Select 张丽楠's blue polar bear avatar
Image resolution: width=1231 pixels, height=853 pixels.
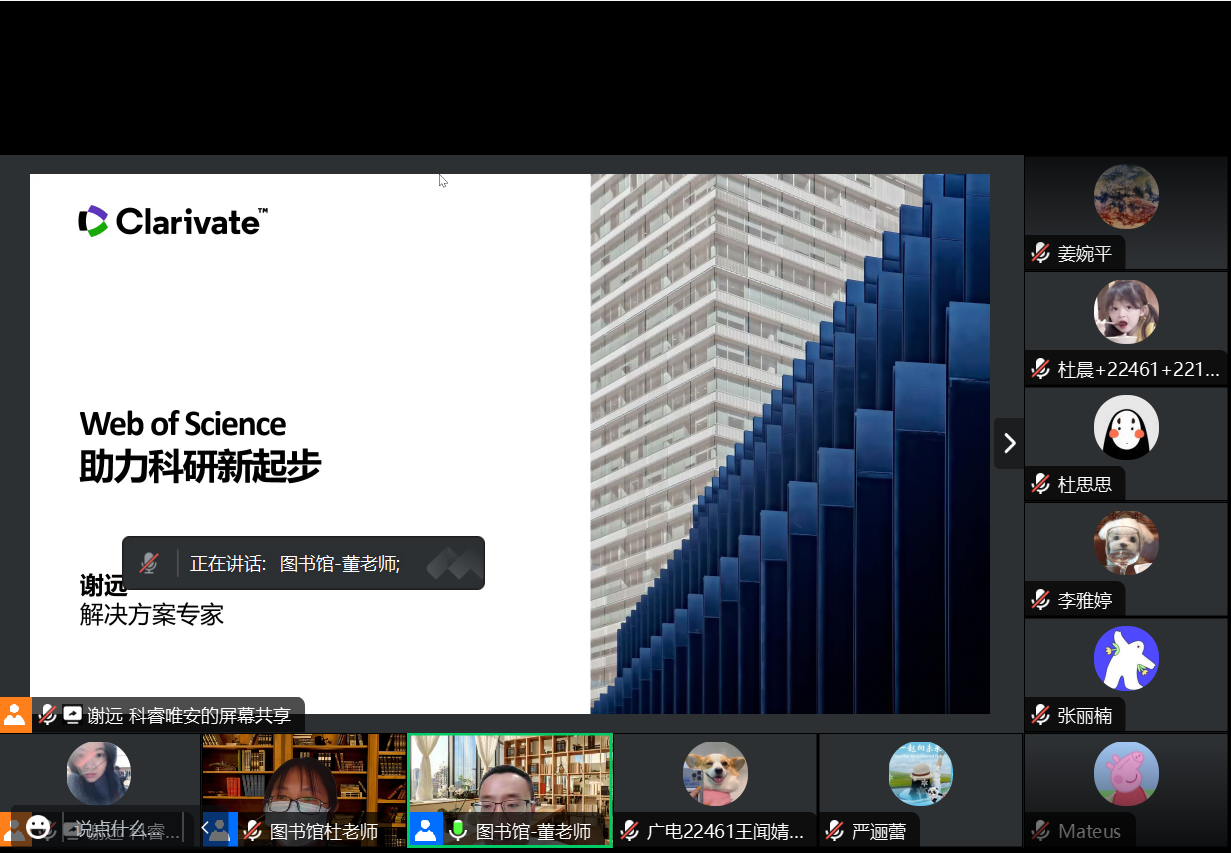1126,658
